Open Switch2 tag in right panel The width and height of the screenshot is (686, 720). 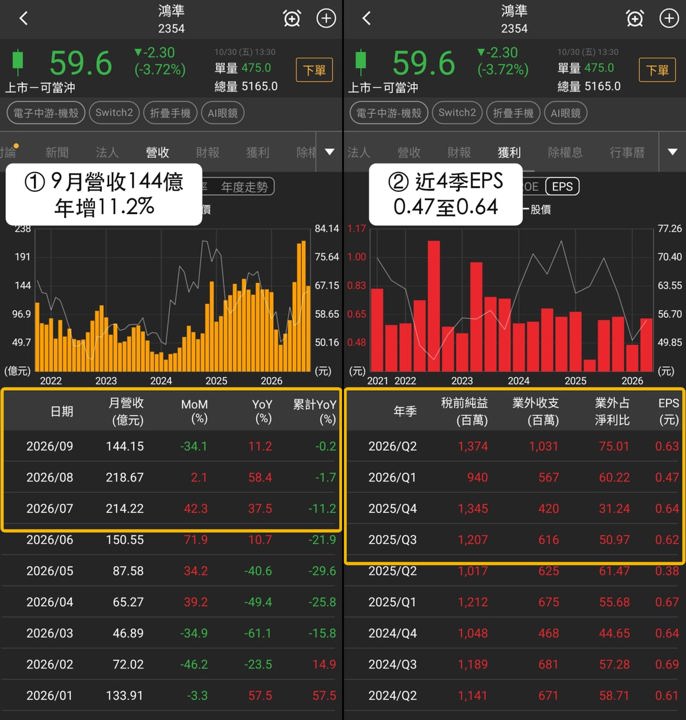[x=457, y=113]
